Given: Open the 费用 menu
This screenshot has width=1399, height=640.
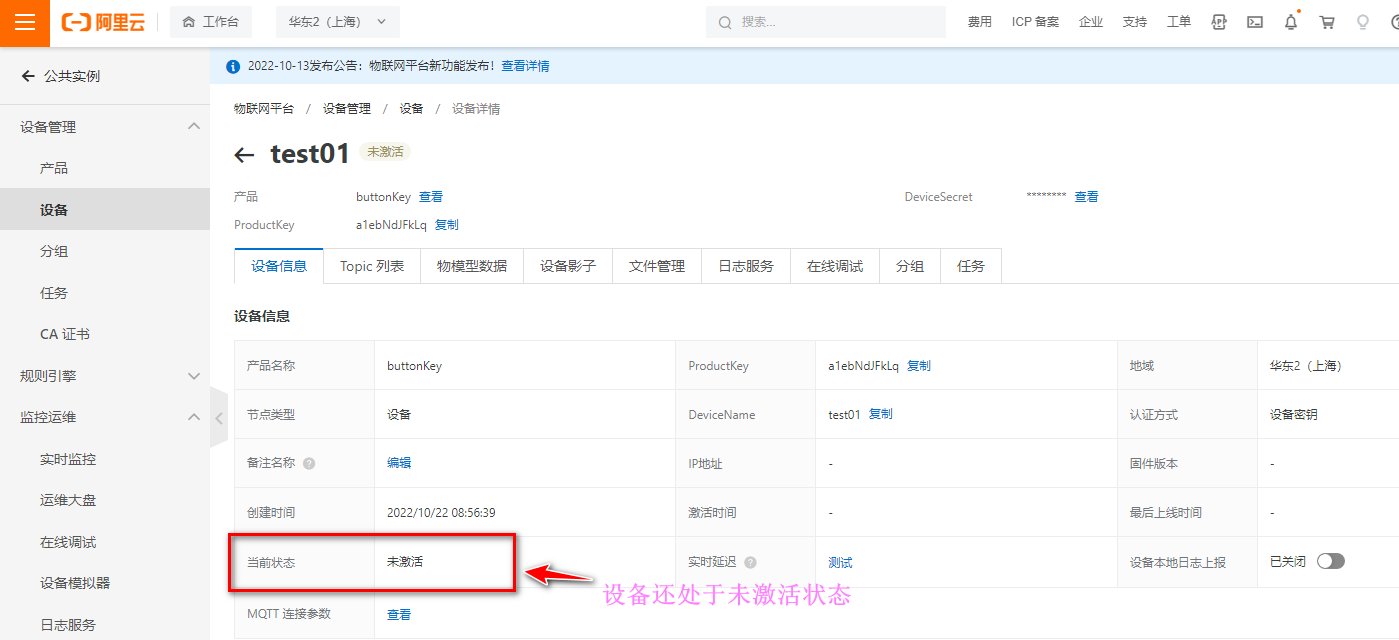Looking at the screenshot, I should [x=980, y=22].
